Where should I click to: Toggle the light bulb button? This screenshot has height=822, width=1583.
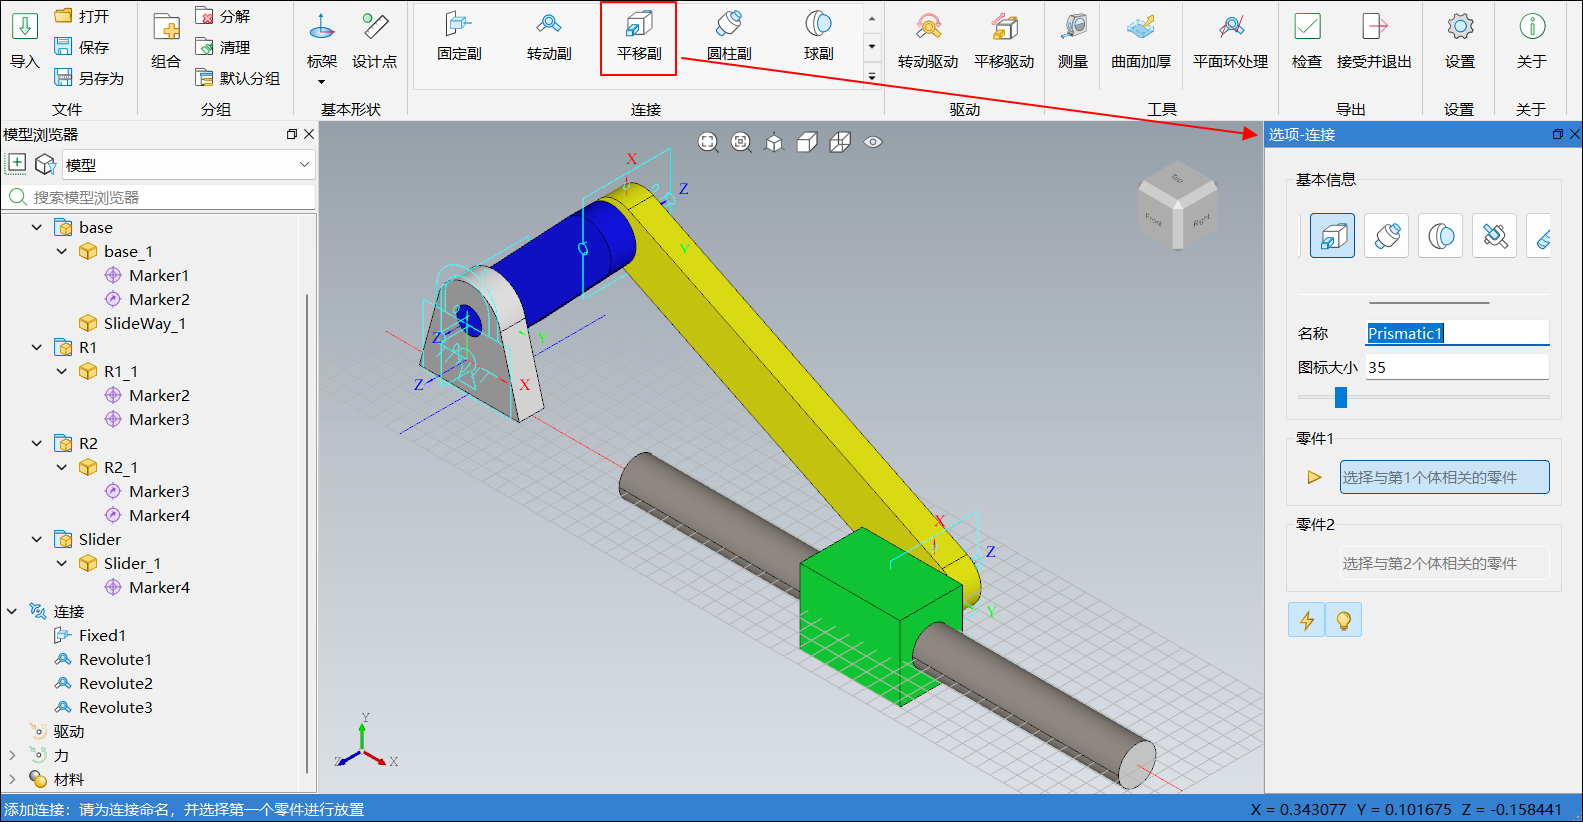pos(1343,620)
